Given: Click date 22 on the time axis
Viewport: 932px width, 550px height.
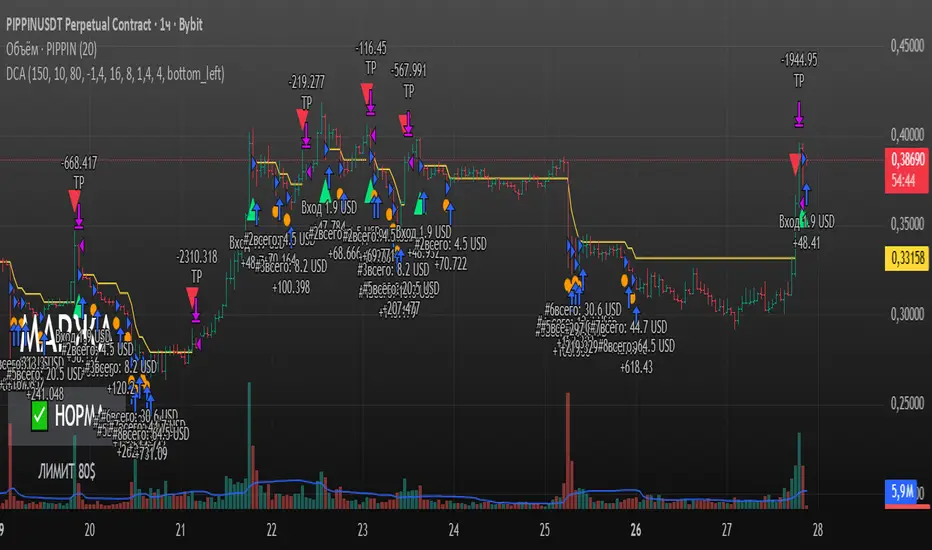Looking at the screenshot, I should pos(272,530).
